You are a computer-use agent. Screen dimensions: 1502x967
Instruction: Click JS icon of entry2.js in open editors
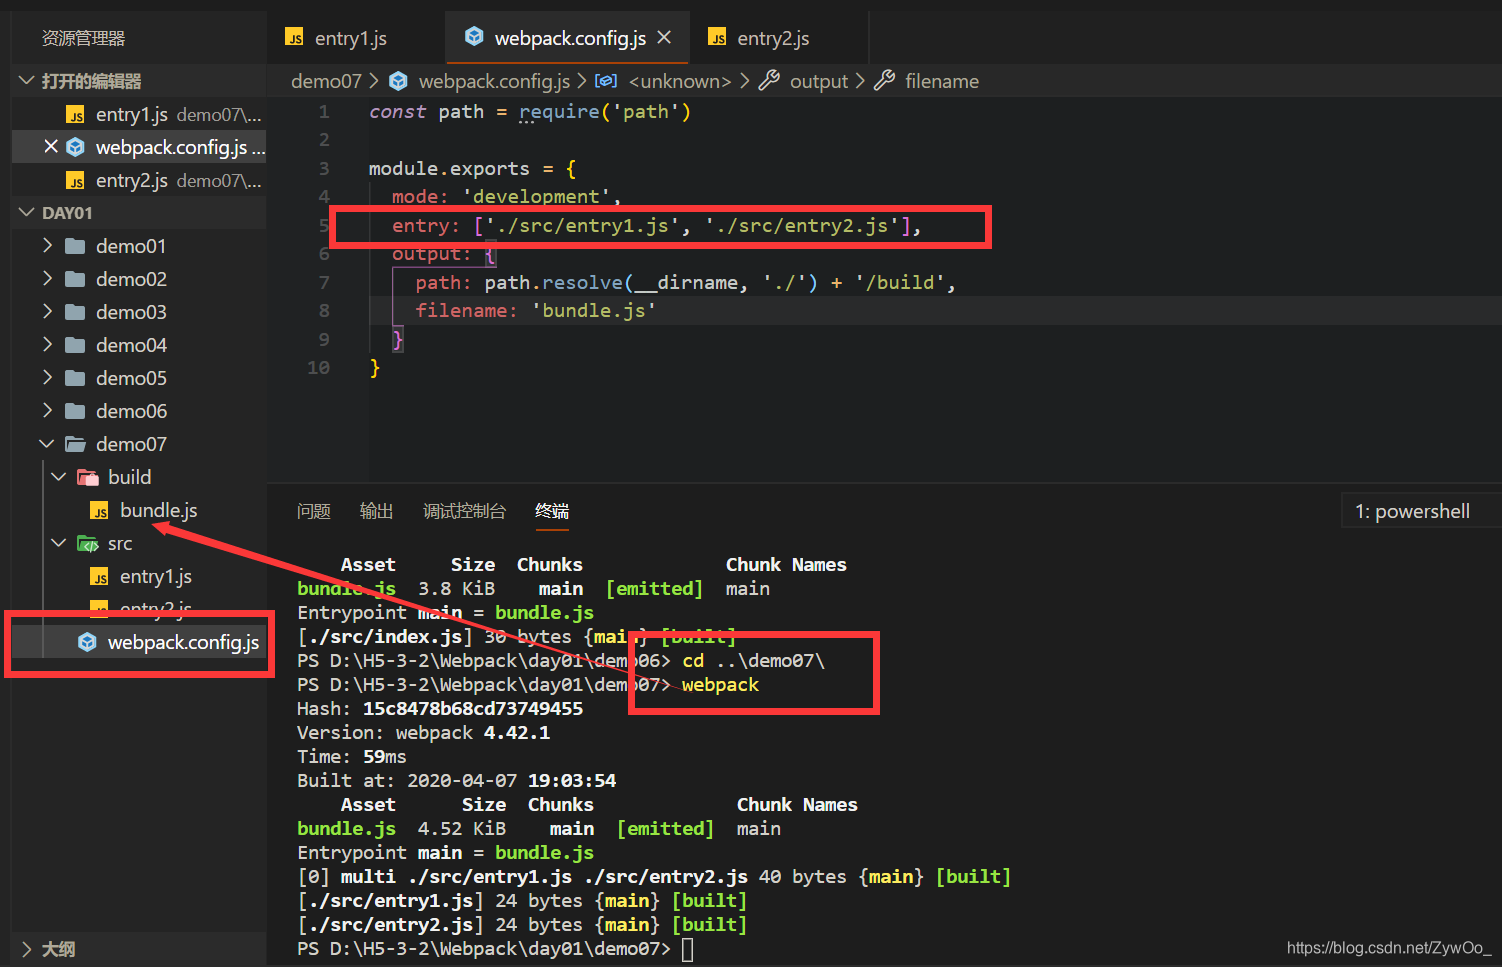point(75,181)
